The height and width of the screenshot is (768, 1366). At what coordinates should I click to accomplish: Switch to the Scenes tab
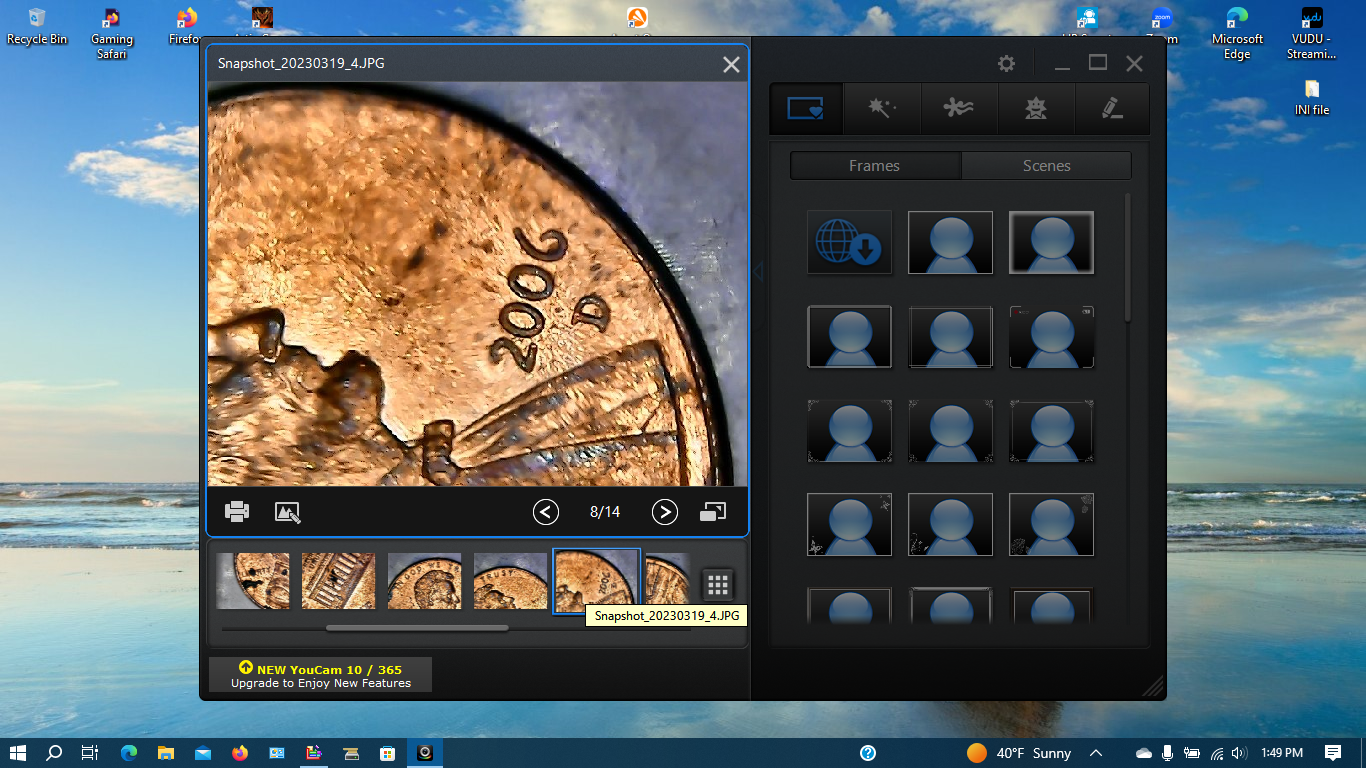point(1047,166)
